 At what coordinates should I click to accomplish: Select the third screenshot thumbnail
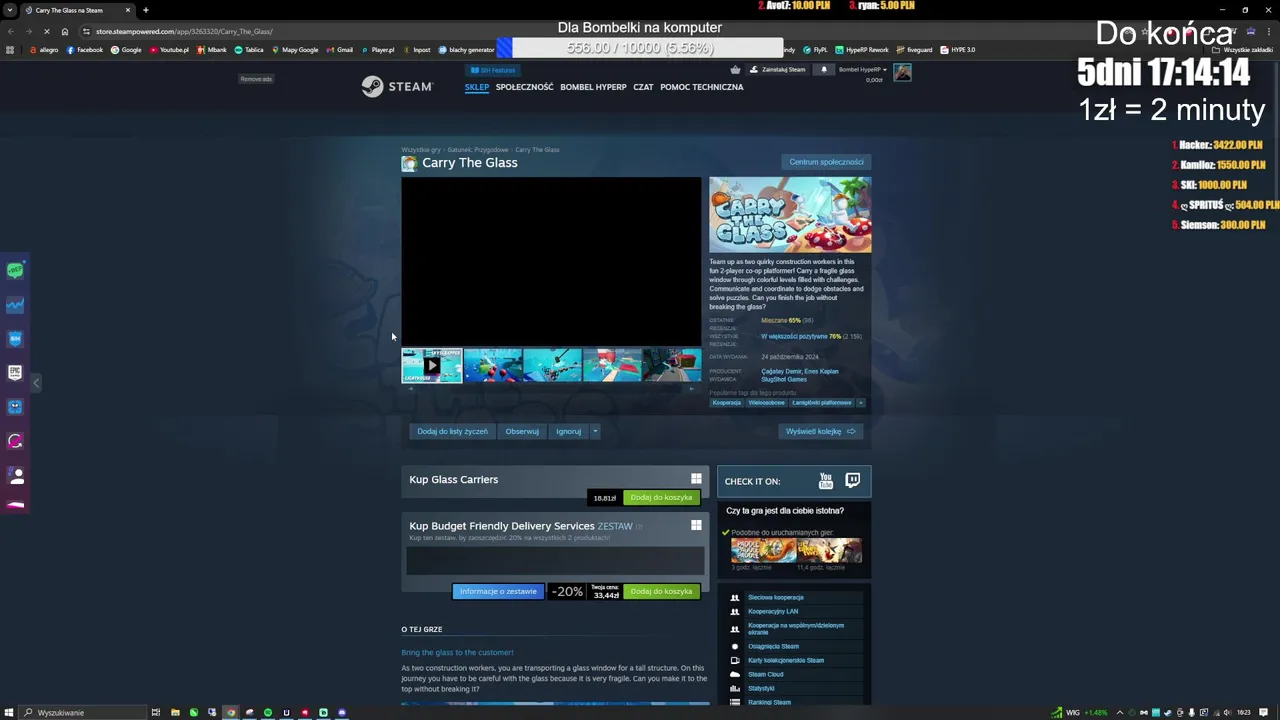[x=552, y=365]
